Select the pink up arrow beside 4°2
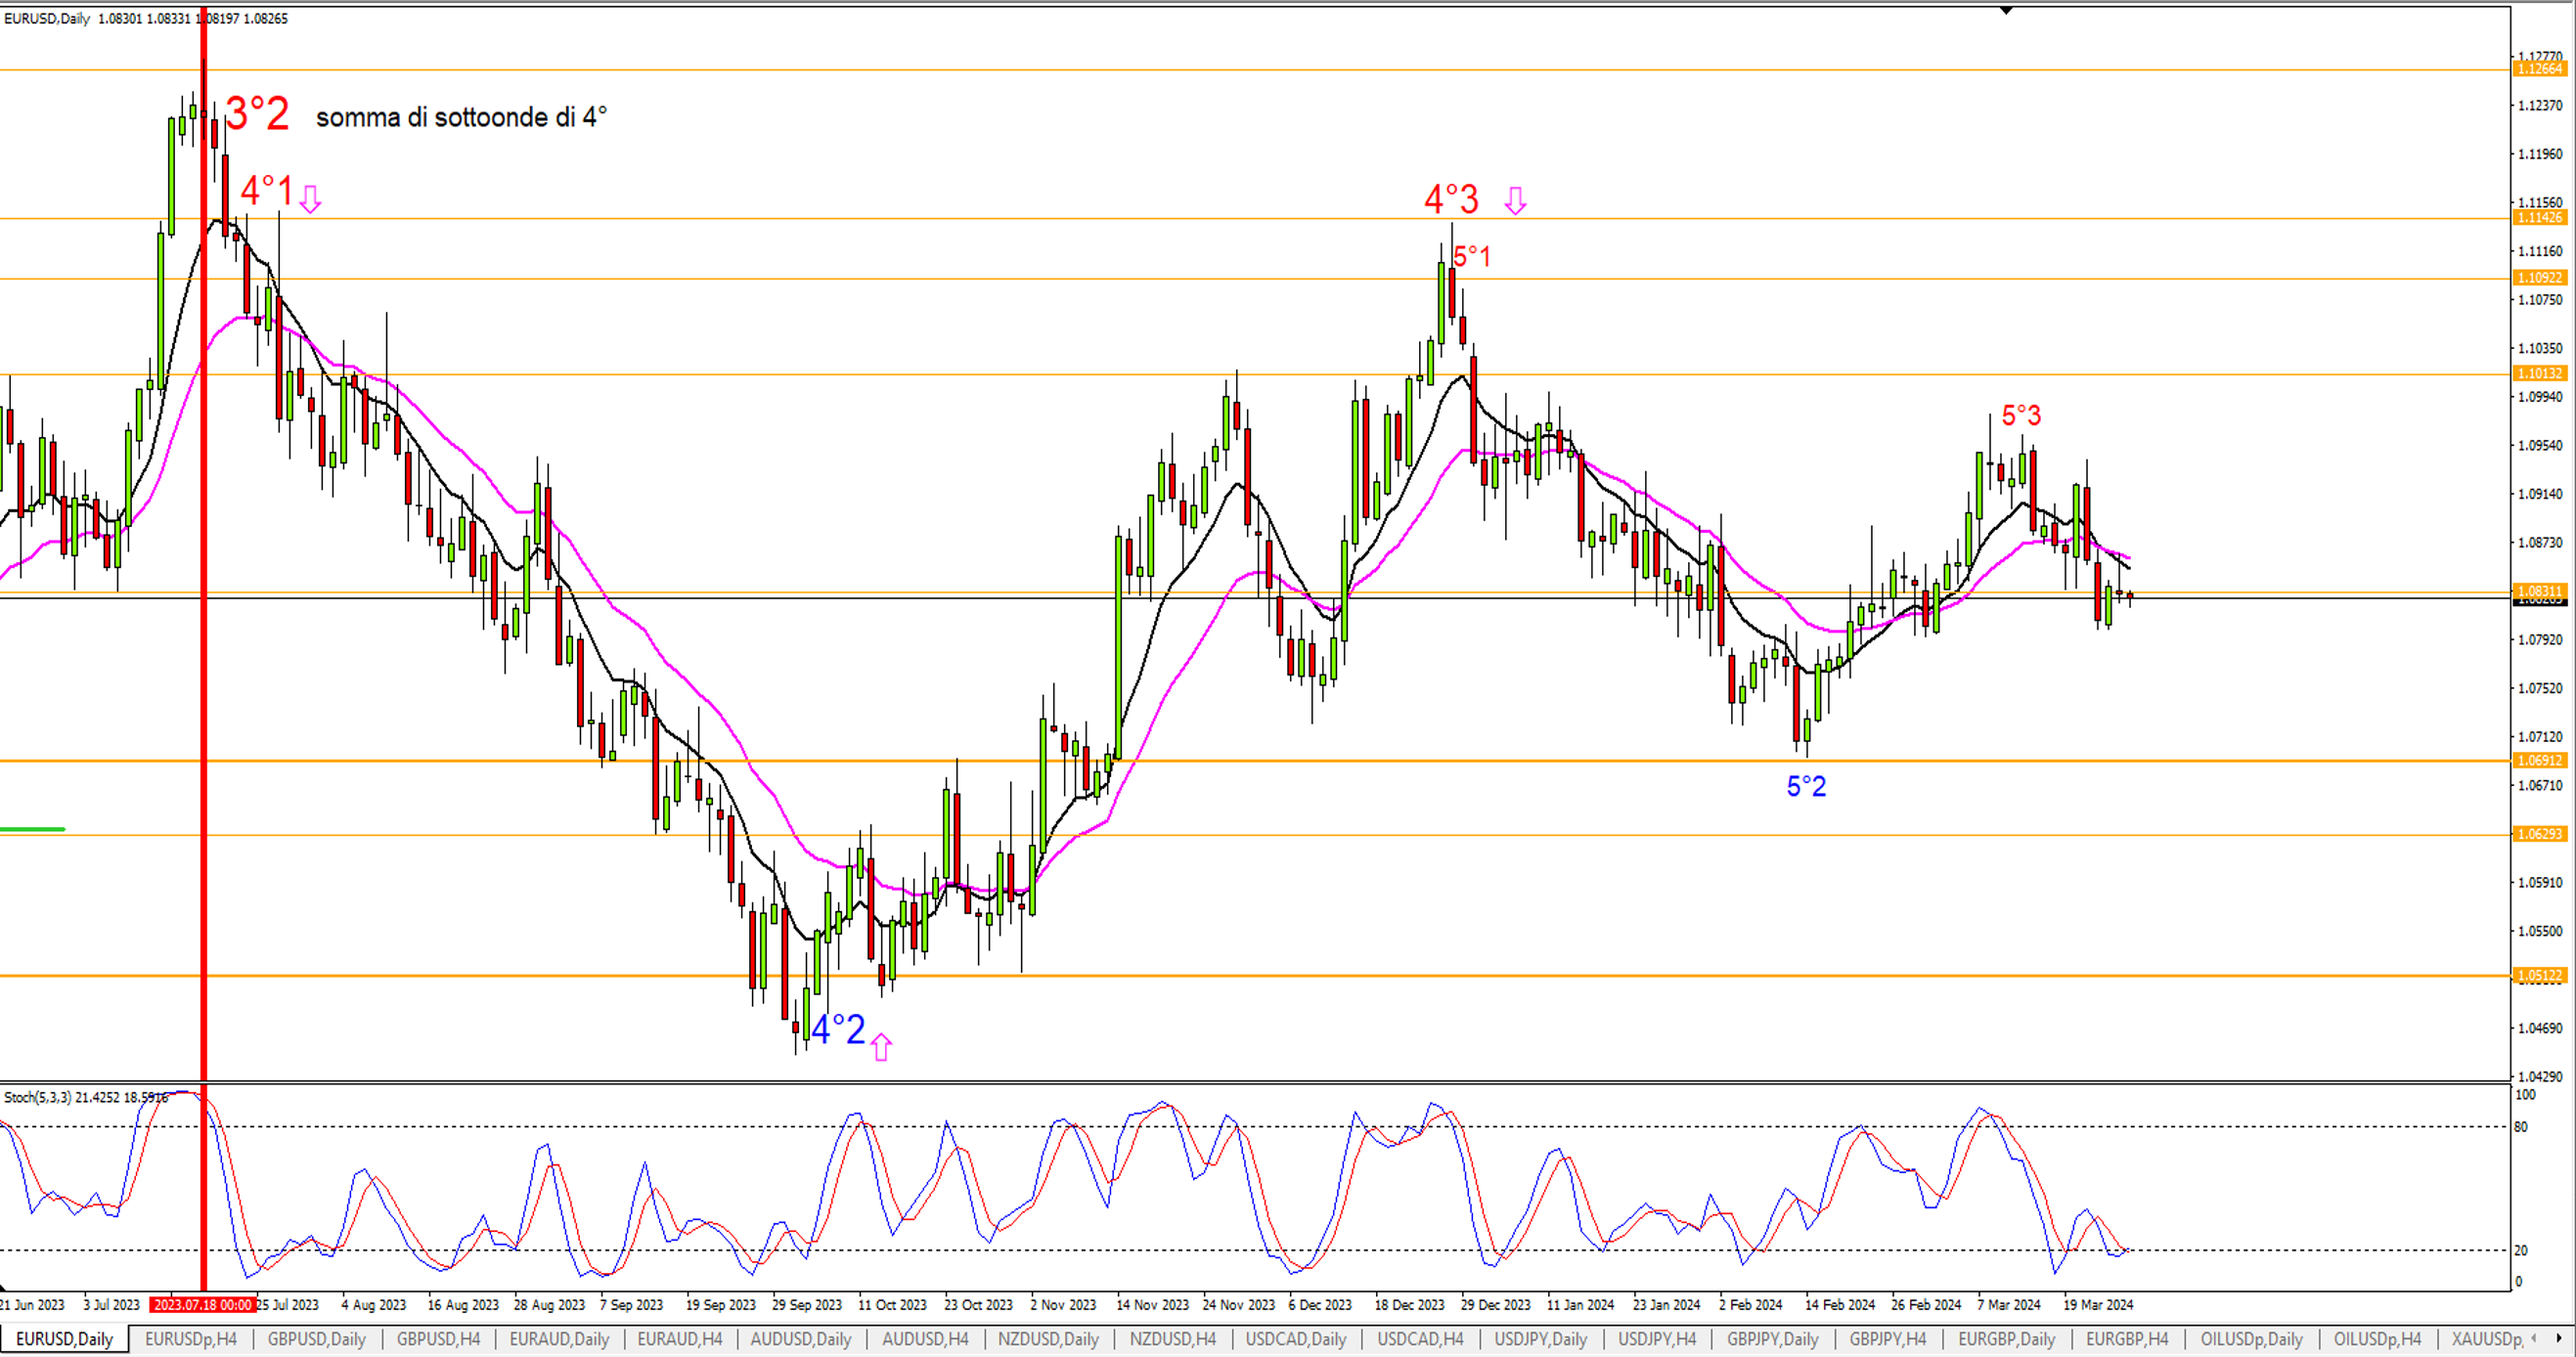 pos(881,1047)
